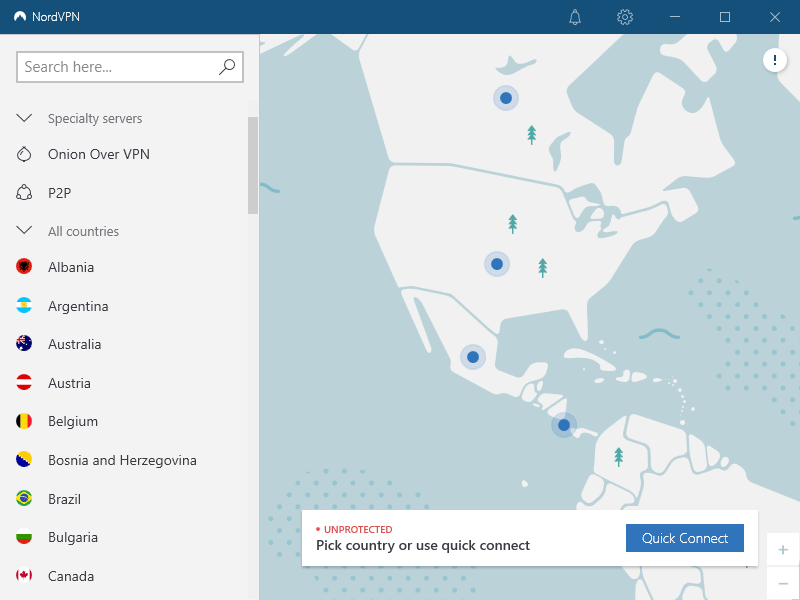
Task: Click the exclamation info icon on map
Action: point(774,60)
